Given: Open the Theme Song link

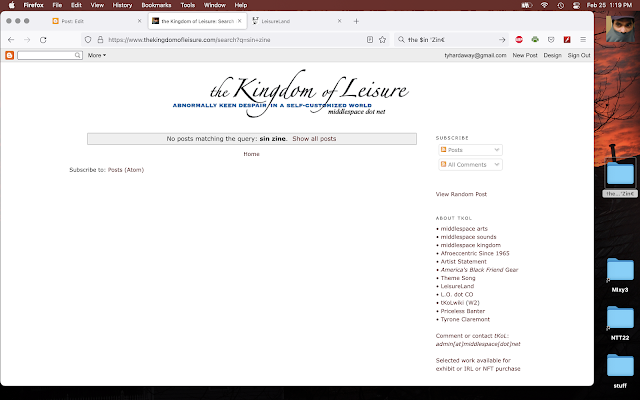Looking at the screenshot, I should point(458,278).
